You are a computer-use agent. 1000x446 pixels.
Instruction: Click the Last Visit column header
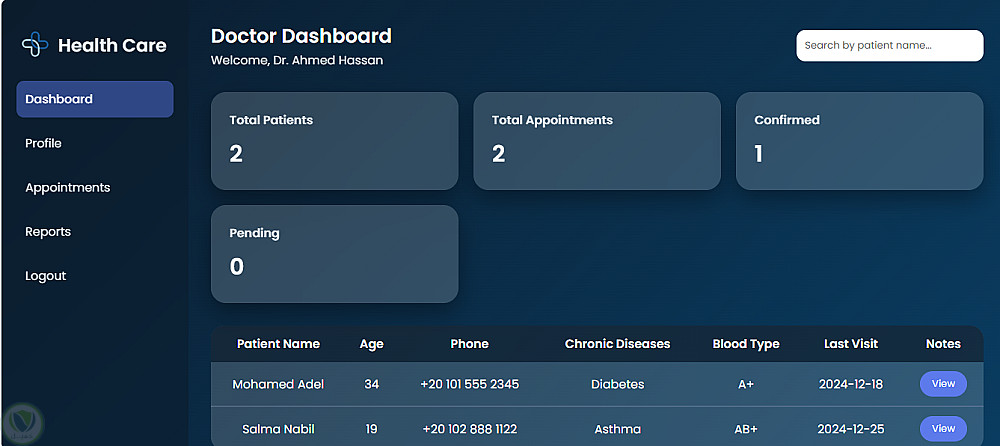coord(851,344)
